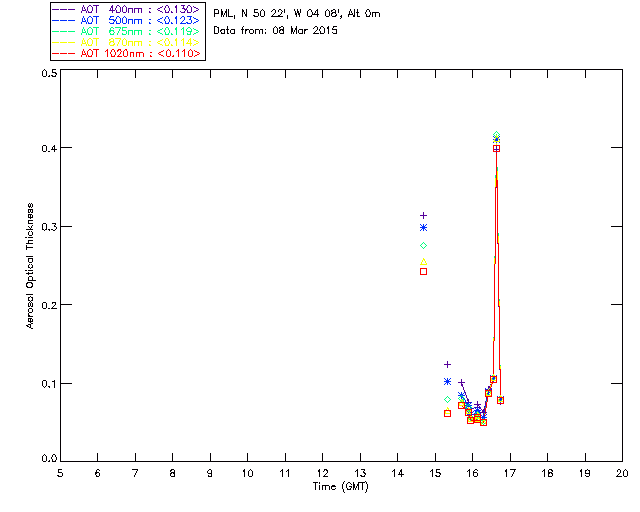640x512 pixels.
Task: Click the x-axis tick label 10
Action: 247,473
